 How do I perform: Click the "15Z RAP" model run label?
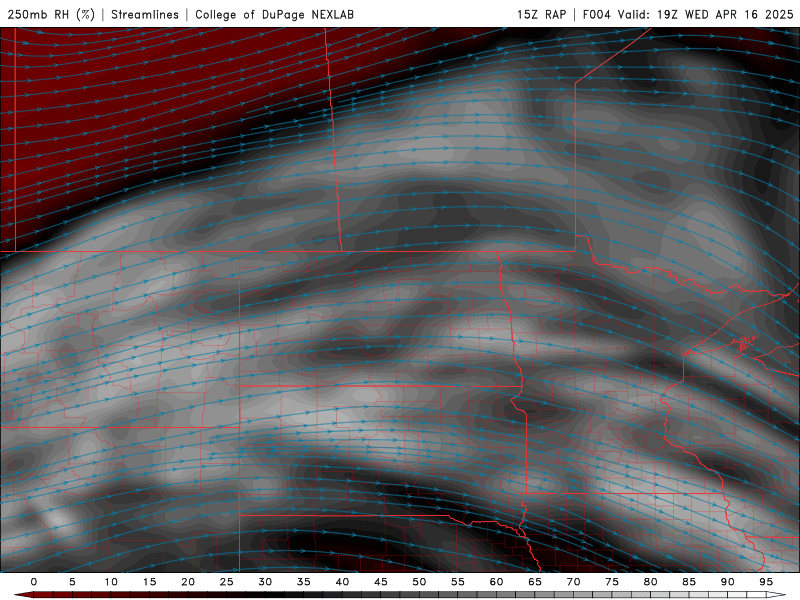pos(541,14)
